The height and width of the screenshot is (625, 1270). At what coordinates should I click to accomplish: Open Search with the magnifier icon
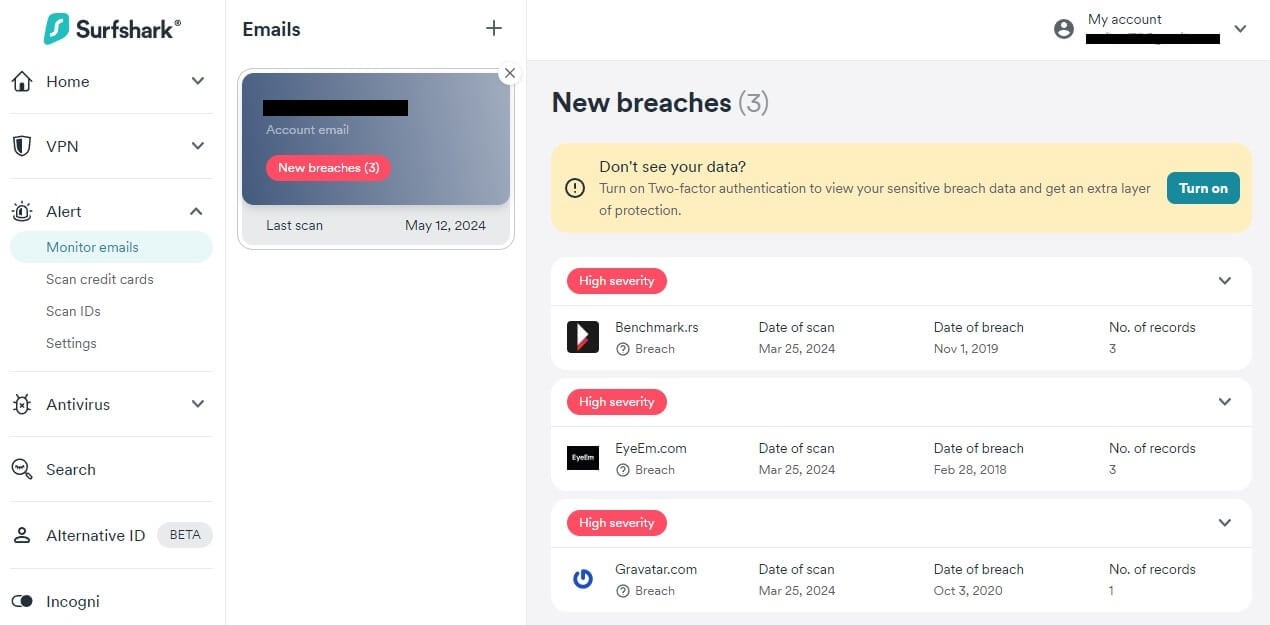(22, 469)
